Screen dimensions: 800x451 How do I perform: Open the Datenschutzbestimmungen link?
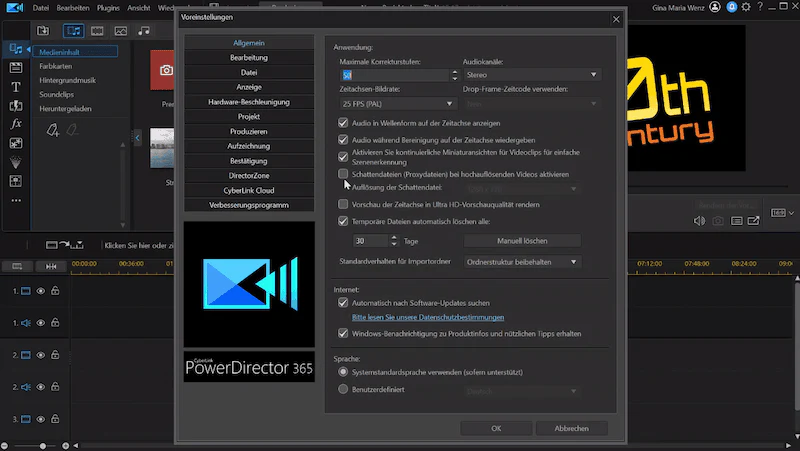[x=428, y=317]
